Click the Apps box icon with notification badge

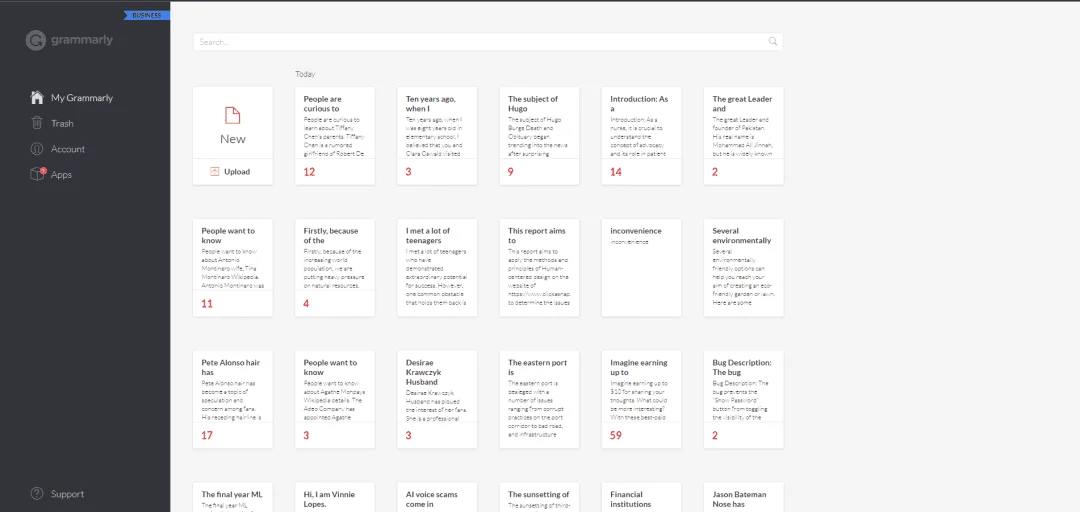(37, 174)
